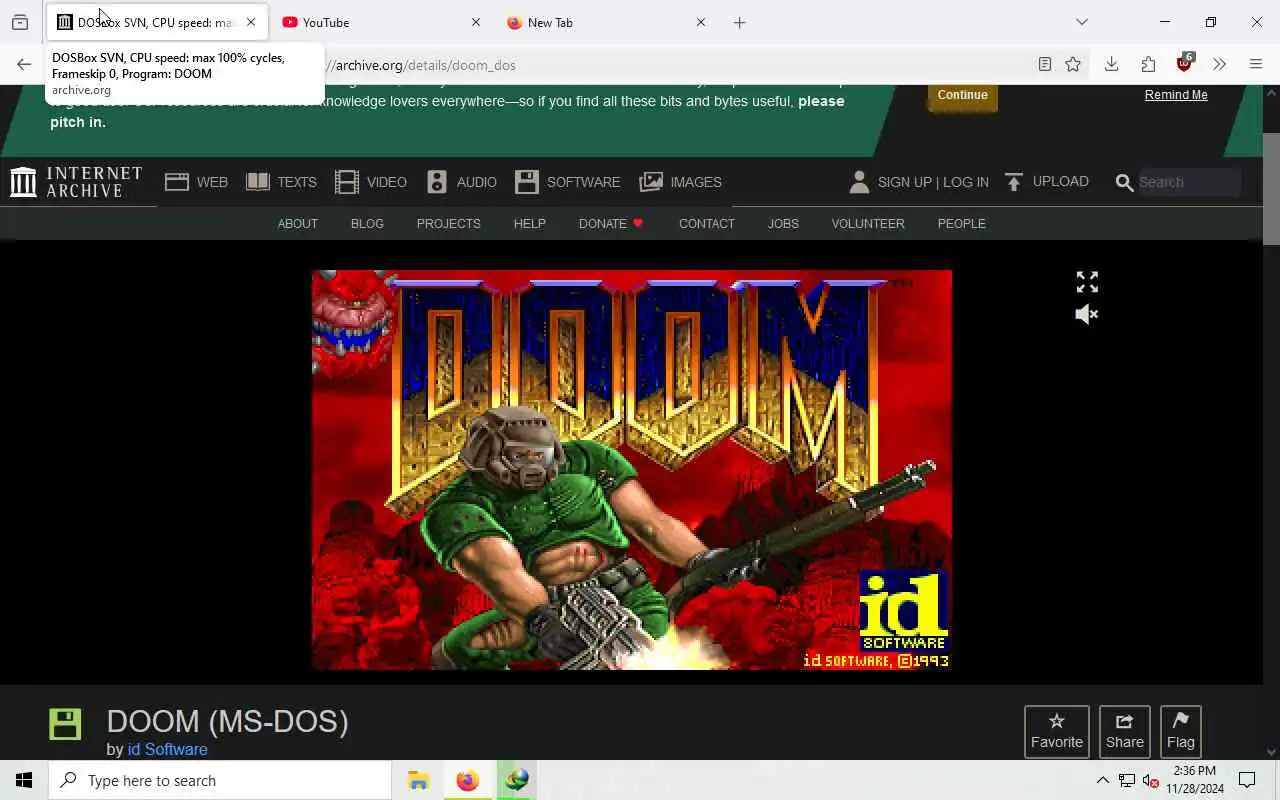Open the notifications action center
Screen dimensions: 1280x800
[x=1247, y=780]
